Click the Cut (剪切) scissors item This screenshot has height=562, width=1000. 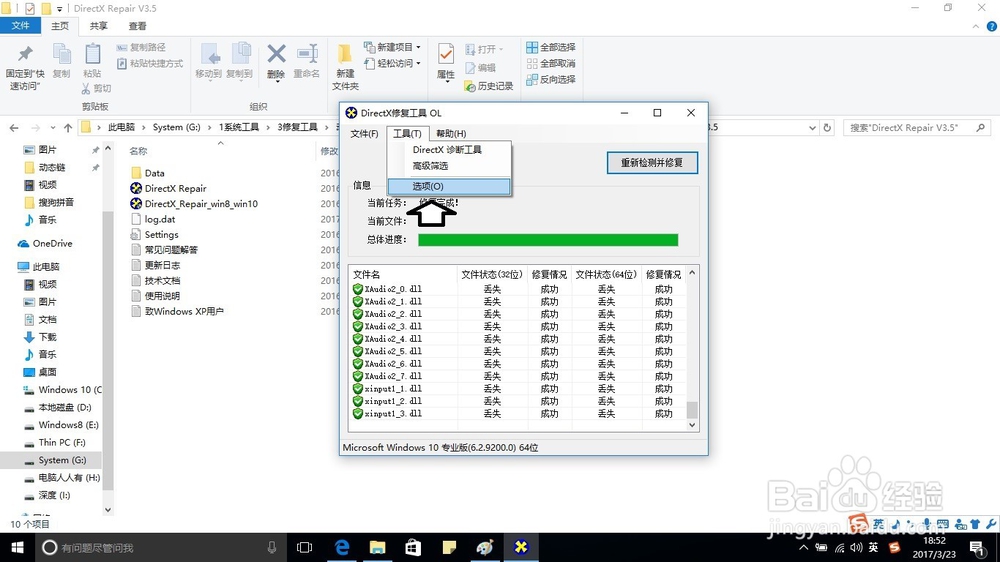(x=96, y=88)
